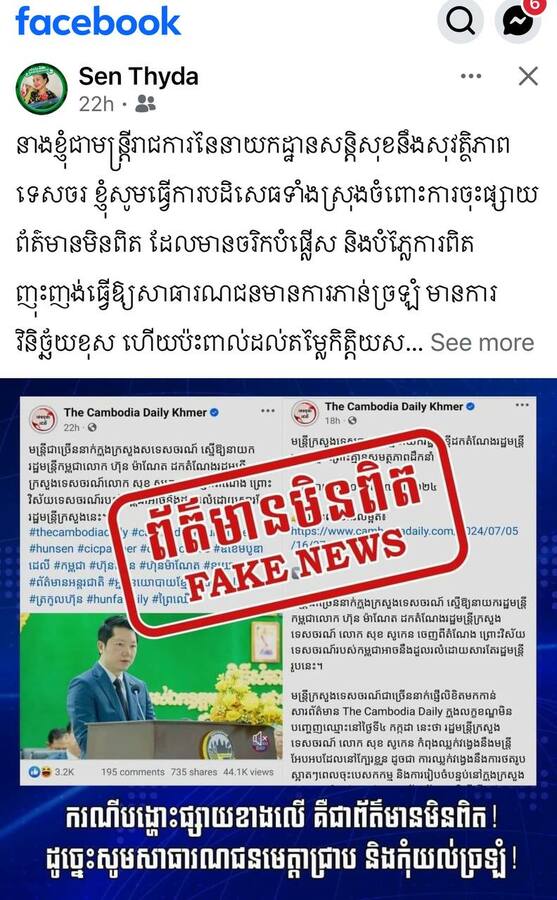This screenshot has height=900, width=557.
Task: Click right Cambodia Daily Khmer page avatar
Action: (x=305, y=413)
